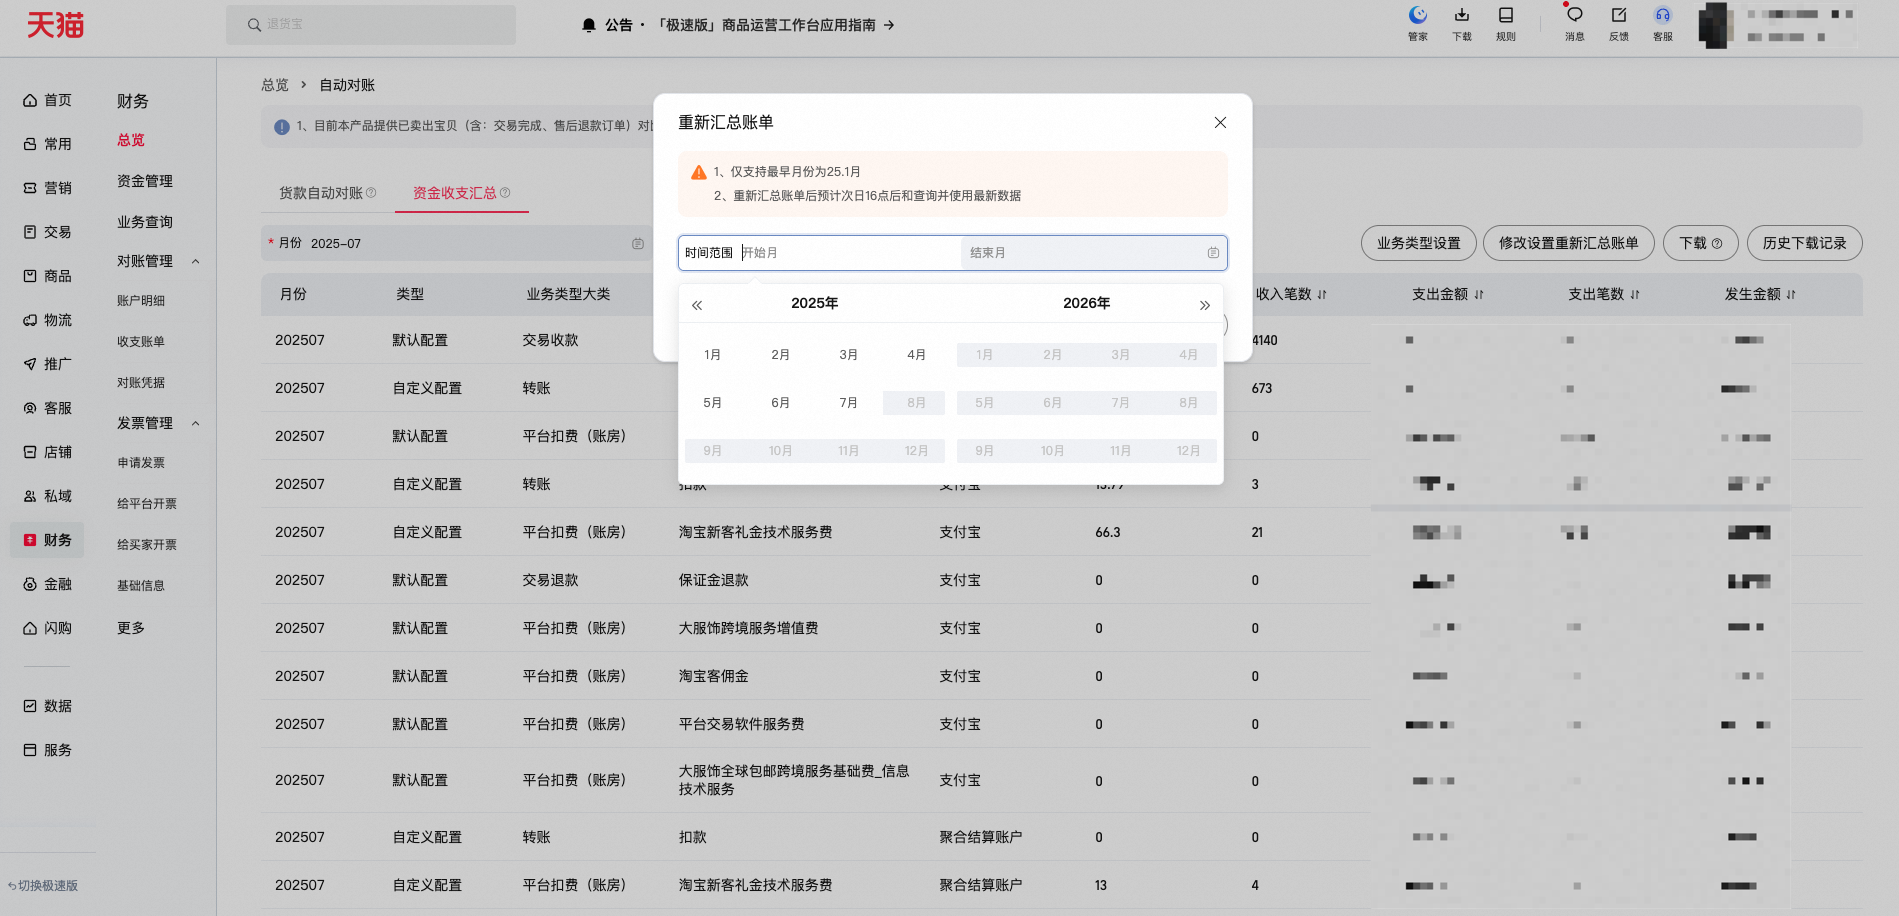Open 金融 in left sidebar
This screenshot has width=1899, height=916.
click(48, 584)
